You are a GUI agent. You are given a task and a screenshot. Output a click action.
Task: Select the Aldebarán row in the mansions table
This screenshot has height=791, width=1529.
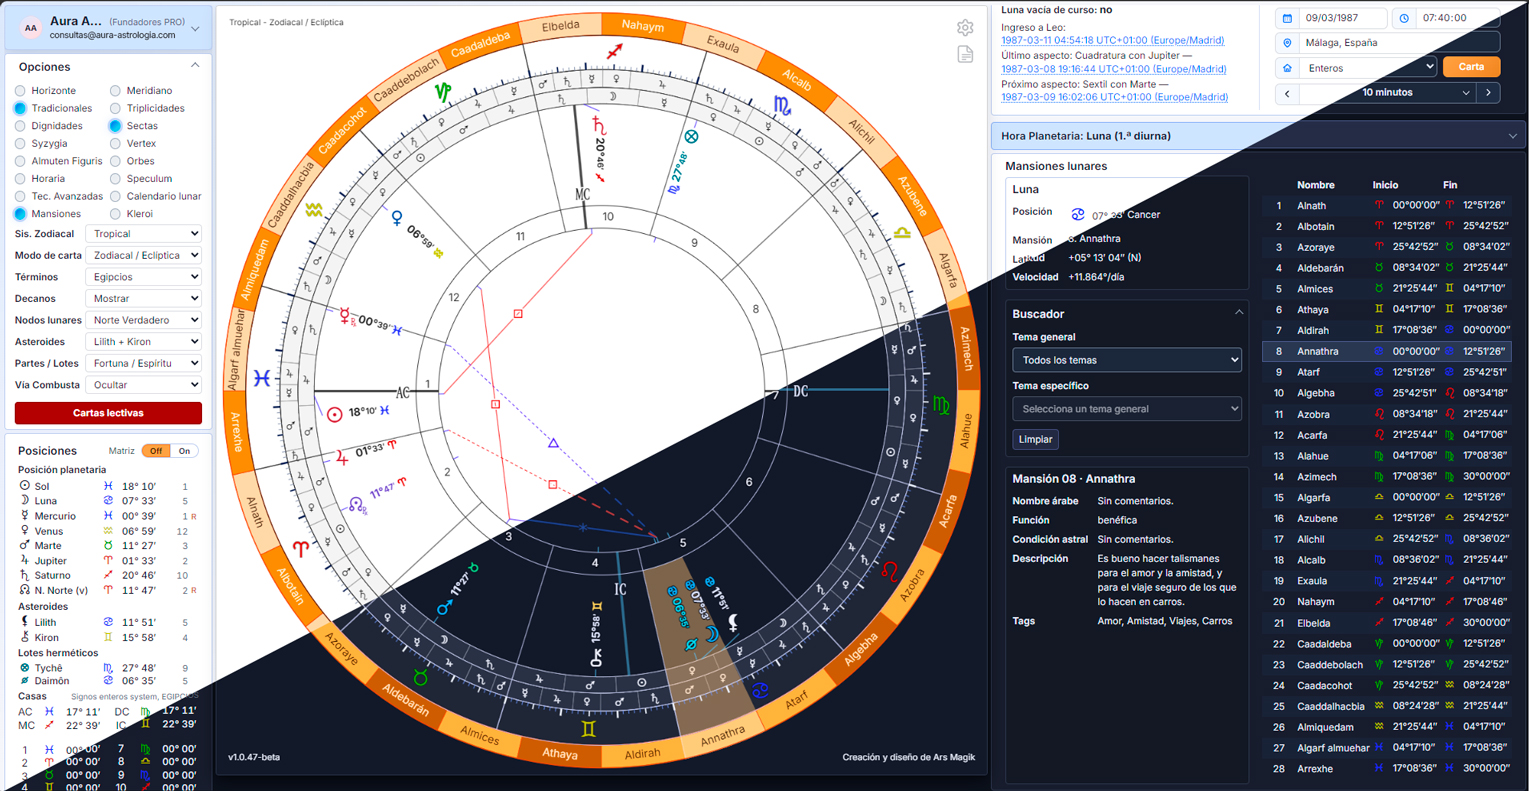[1387, 268]
